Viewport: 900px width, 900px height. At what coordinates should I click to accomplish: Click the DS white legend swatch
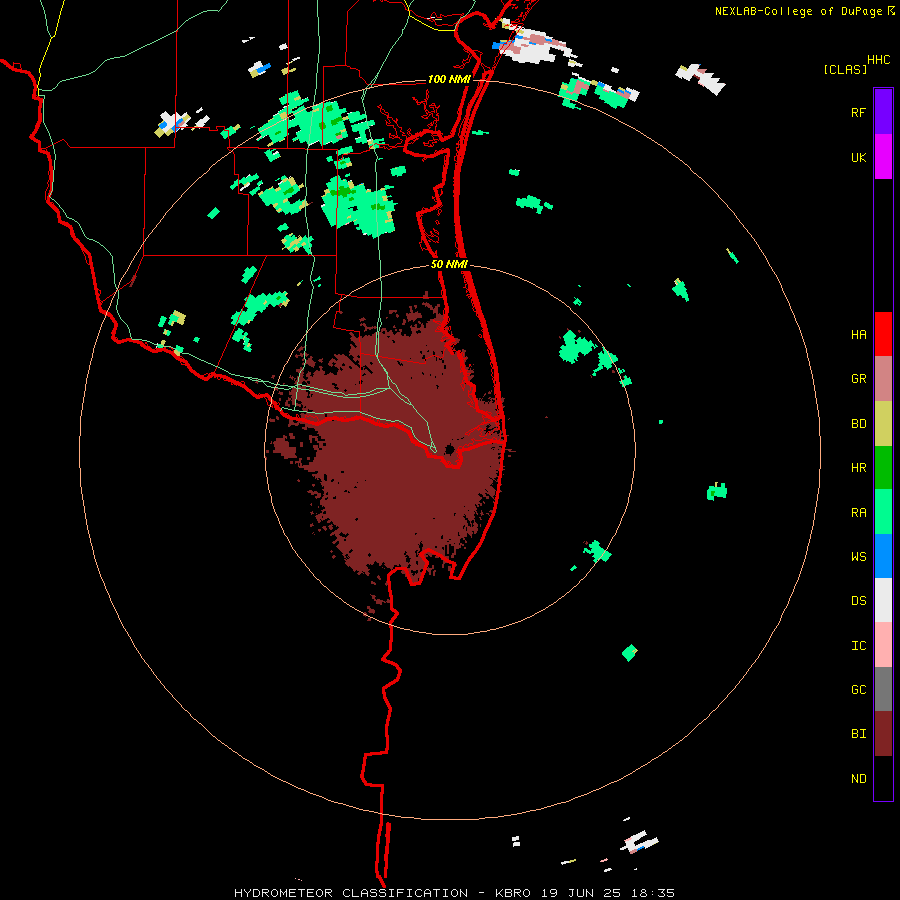click(883, 600)
